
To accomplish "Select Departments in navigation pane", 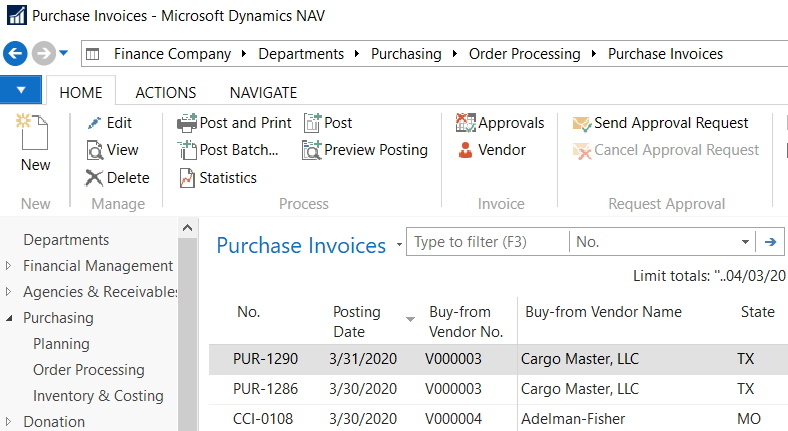I will point(66,240).
